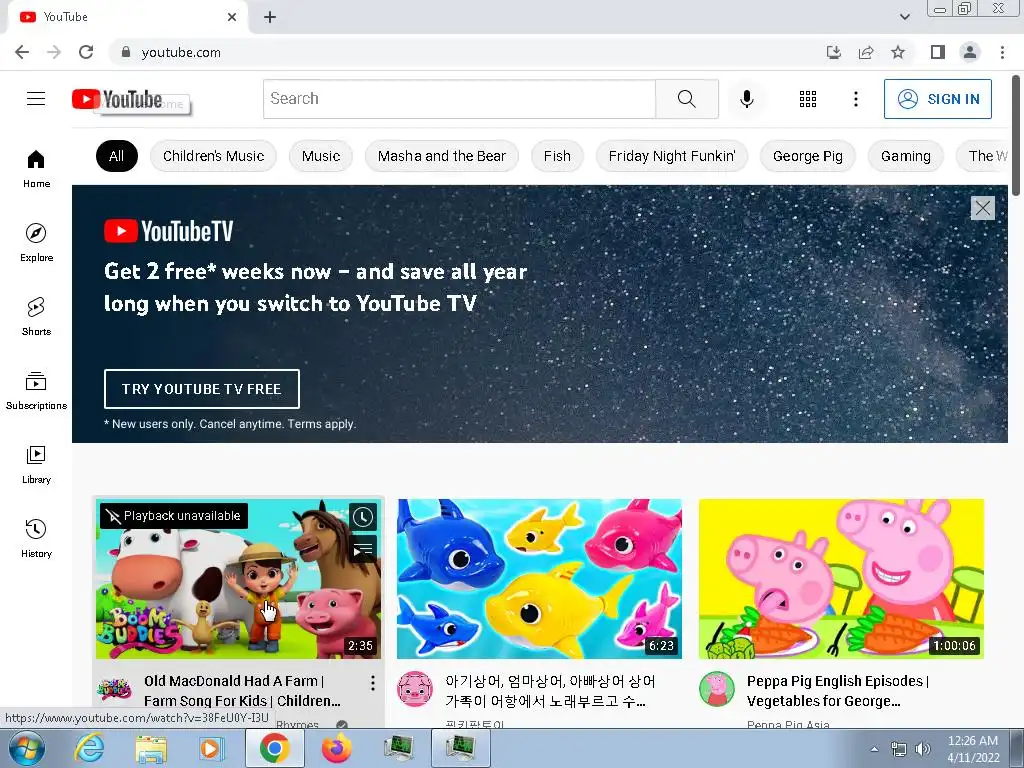1024x768 pixels.
Task: Open the Korean baby shark video title
Action: pyautogui.click(x=550, y=691)
